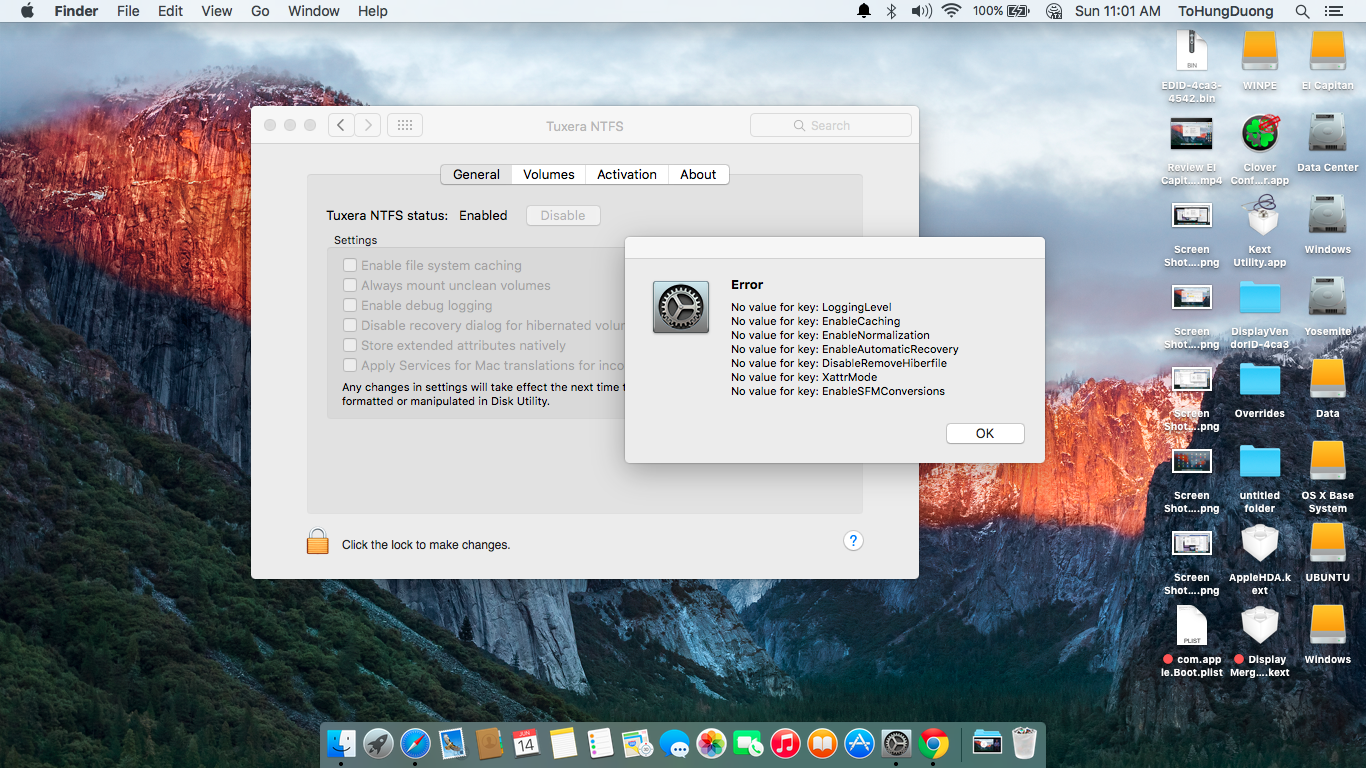Open Kext Utility.app desktop icon

1259,217
